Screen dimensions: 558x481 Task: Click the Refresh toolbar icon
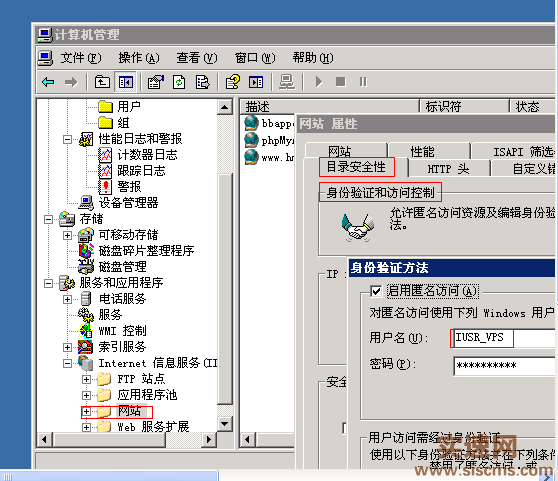click(x=179, y=82)
